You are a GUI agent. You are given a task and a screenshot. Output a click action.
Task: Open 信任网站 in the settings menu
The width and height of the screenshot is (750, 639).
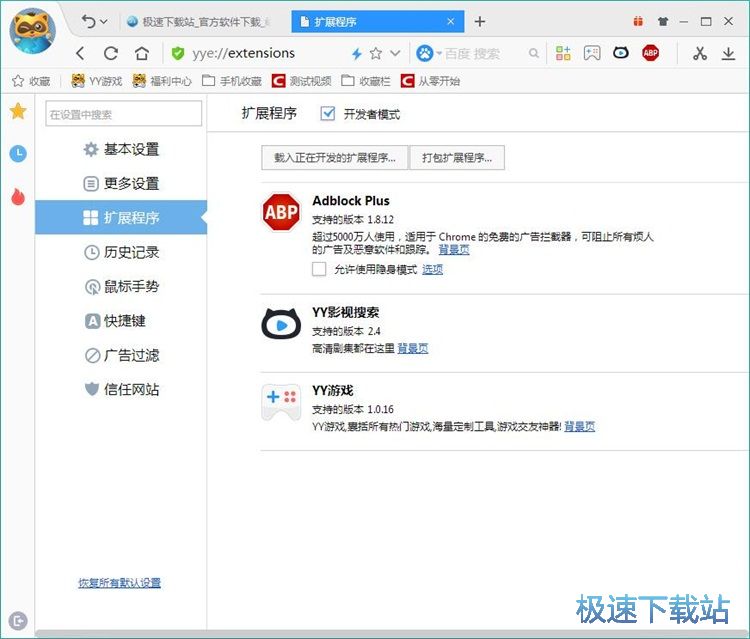tap(121, 389)
